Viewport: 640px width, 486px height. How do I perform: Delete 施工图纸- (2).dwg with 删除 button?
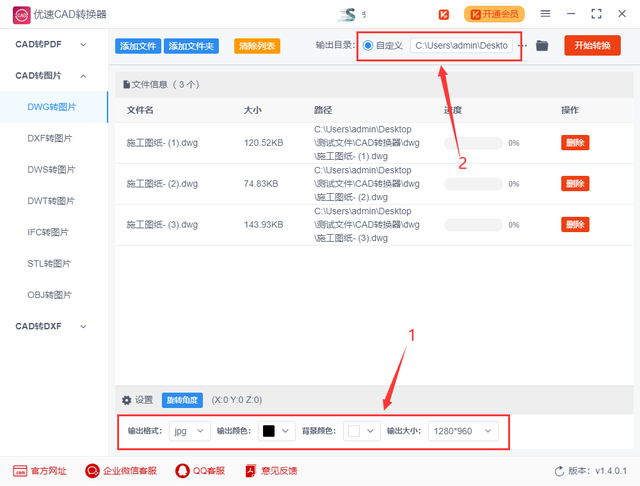[575, 184]
